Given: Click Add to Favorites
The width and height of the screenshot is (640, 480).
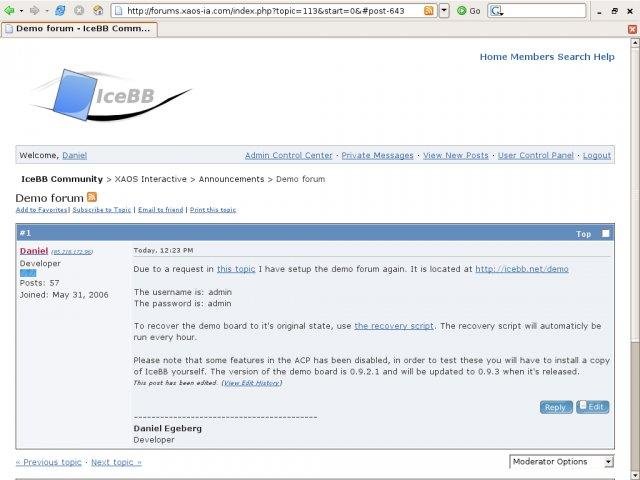Looking at the screenshot, I should pos(41,210).
